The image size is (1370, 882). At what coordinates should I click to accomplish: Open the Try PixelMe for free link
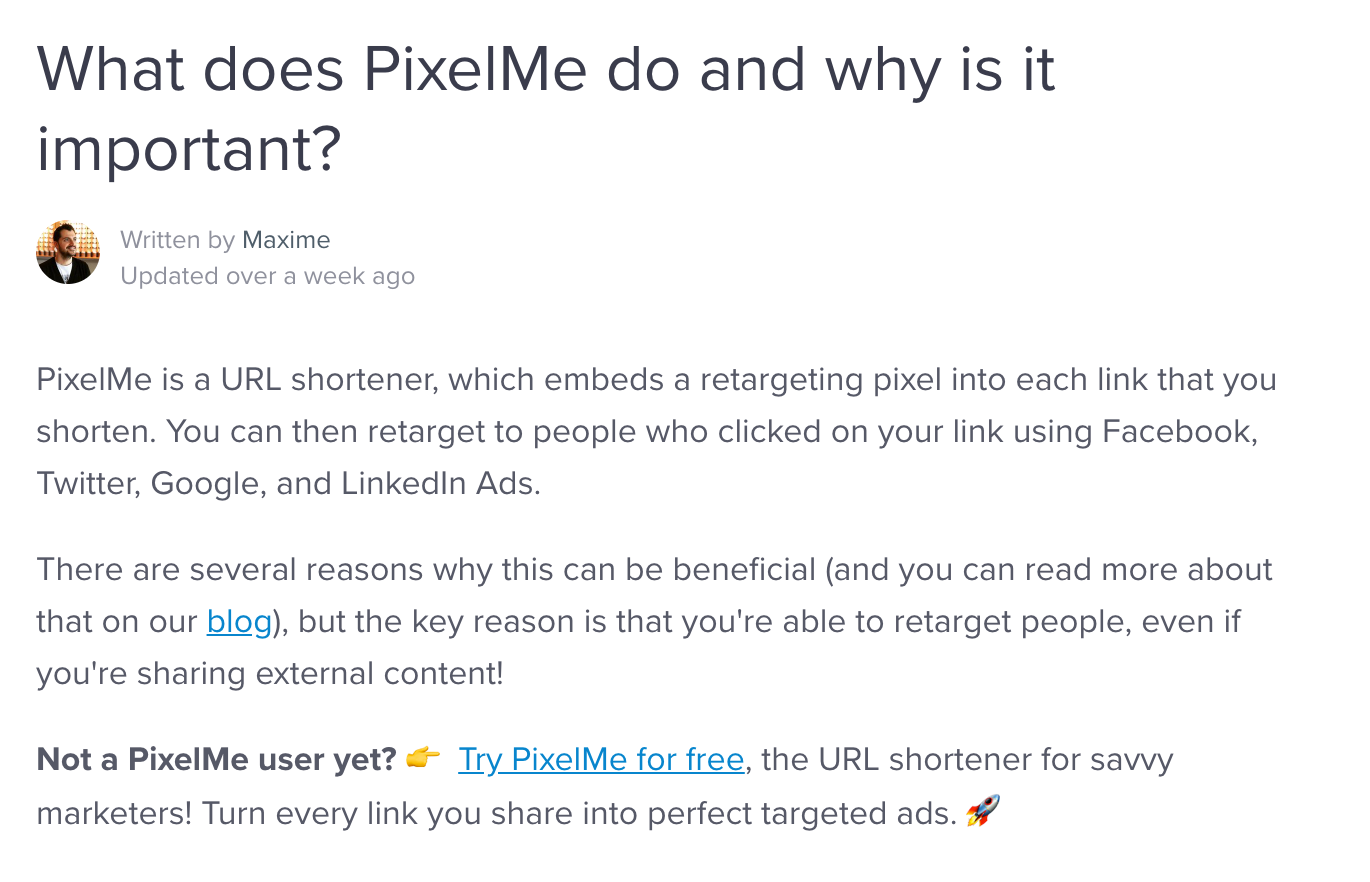click(601, 760)
